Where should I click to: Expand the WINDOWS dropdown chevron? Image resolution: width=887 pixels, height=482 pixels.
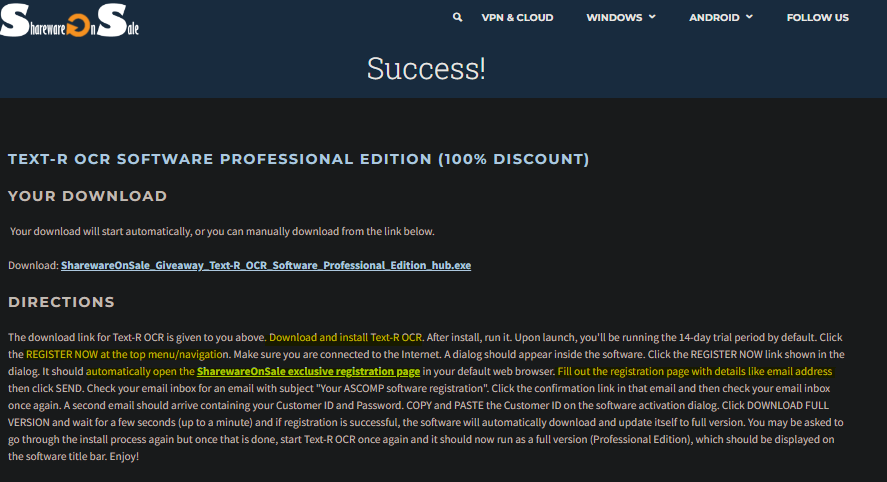652,17
